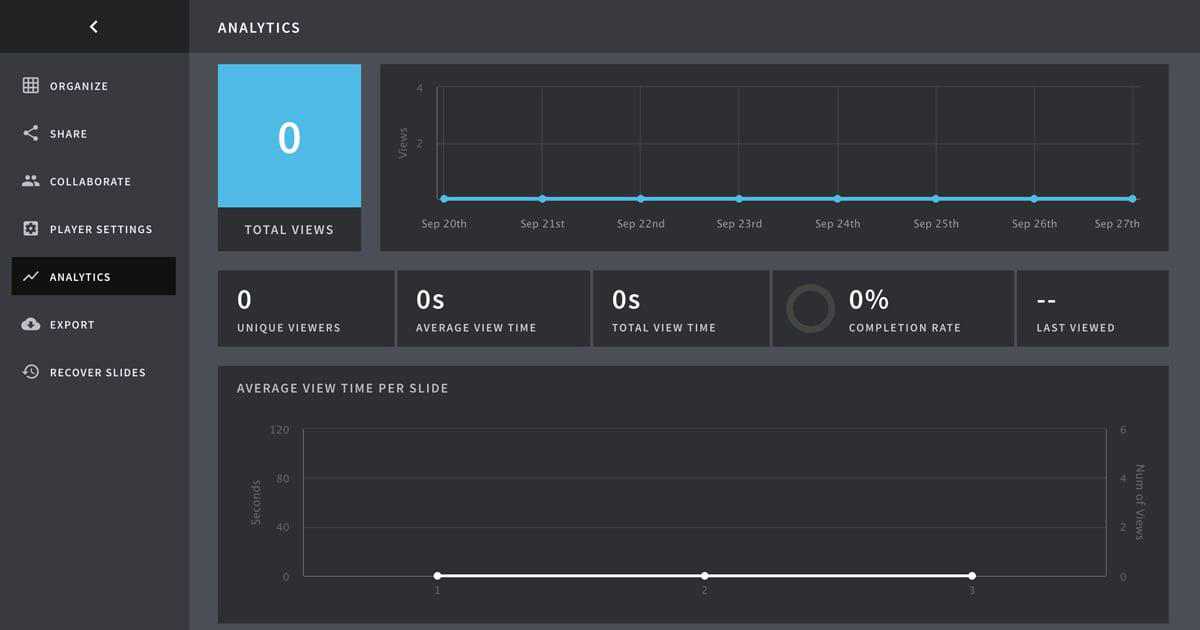Screen dimensions: 1200x630
Task: Click slide 2 point in view time chart
Action: click(x=705, y=576)
